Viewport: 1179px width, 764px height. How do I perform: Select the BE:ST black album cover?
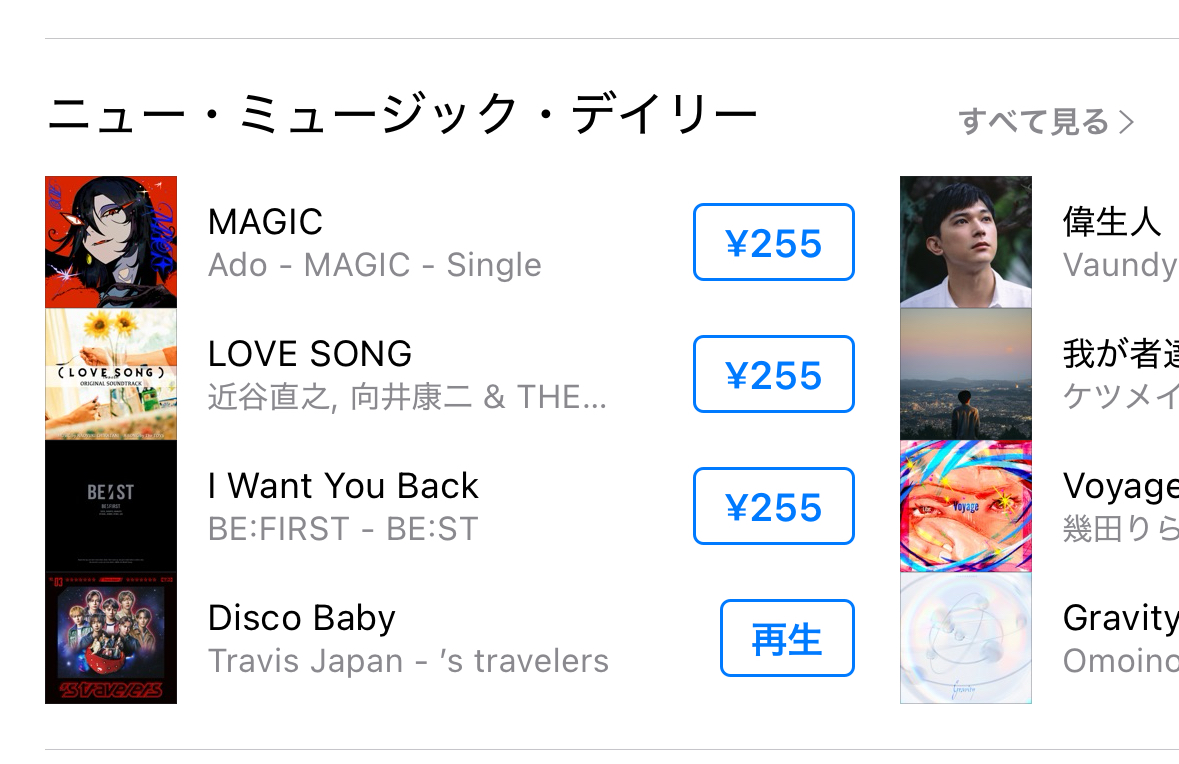click(111, 506)
